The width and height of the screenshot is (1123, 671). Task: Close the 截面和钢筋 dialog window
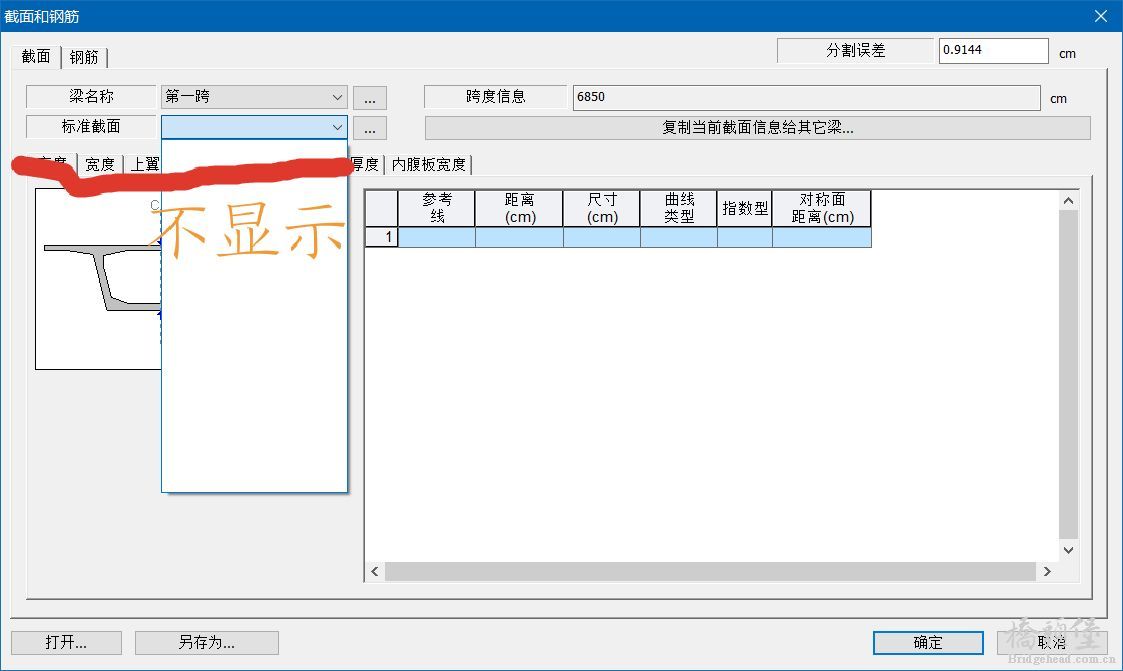pyautogui.click(x=1101, y=16)
